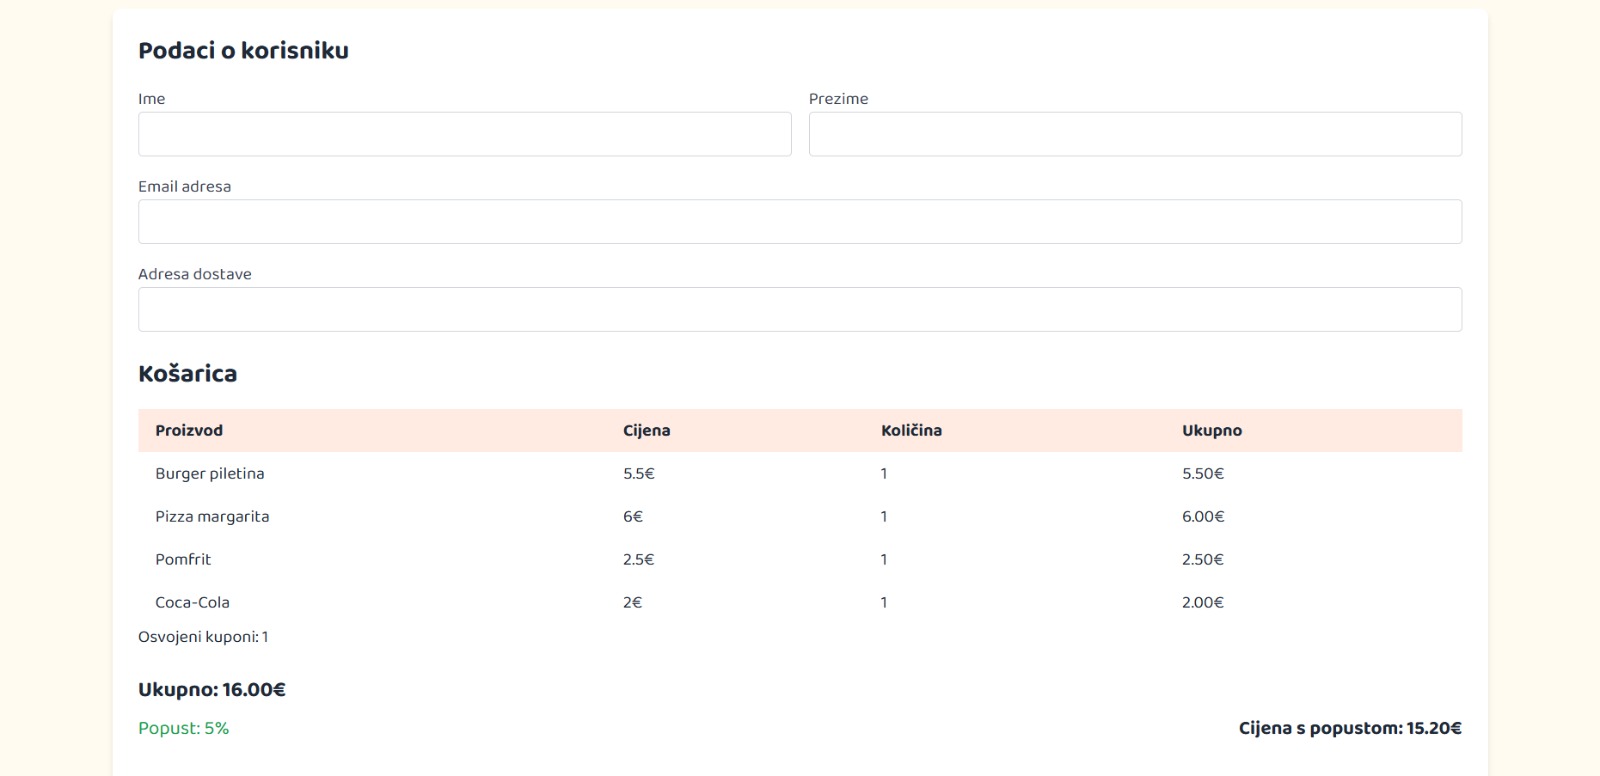
Task: Click the Cijena s popustom total
Action: point(1349,729)
